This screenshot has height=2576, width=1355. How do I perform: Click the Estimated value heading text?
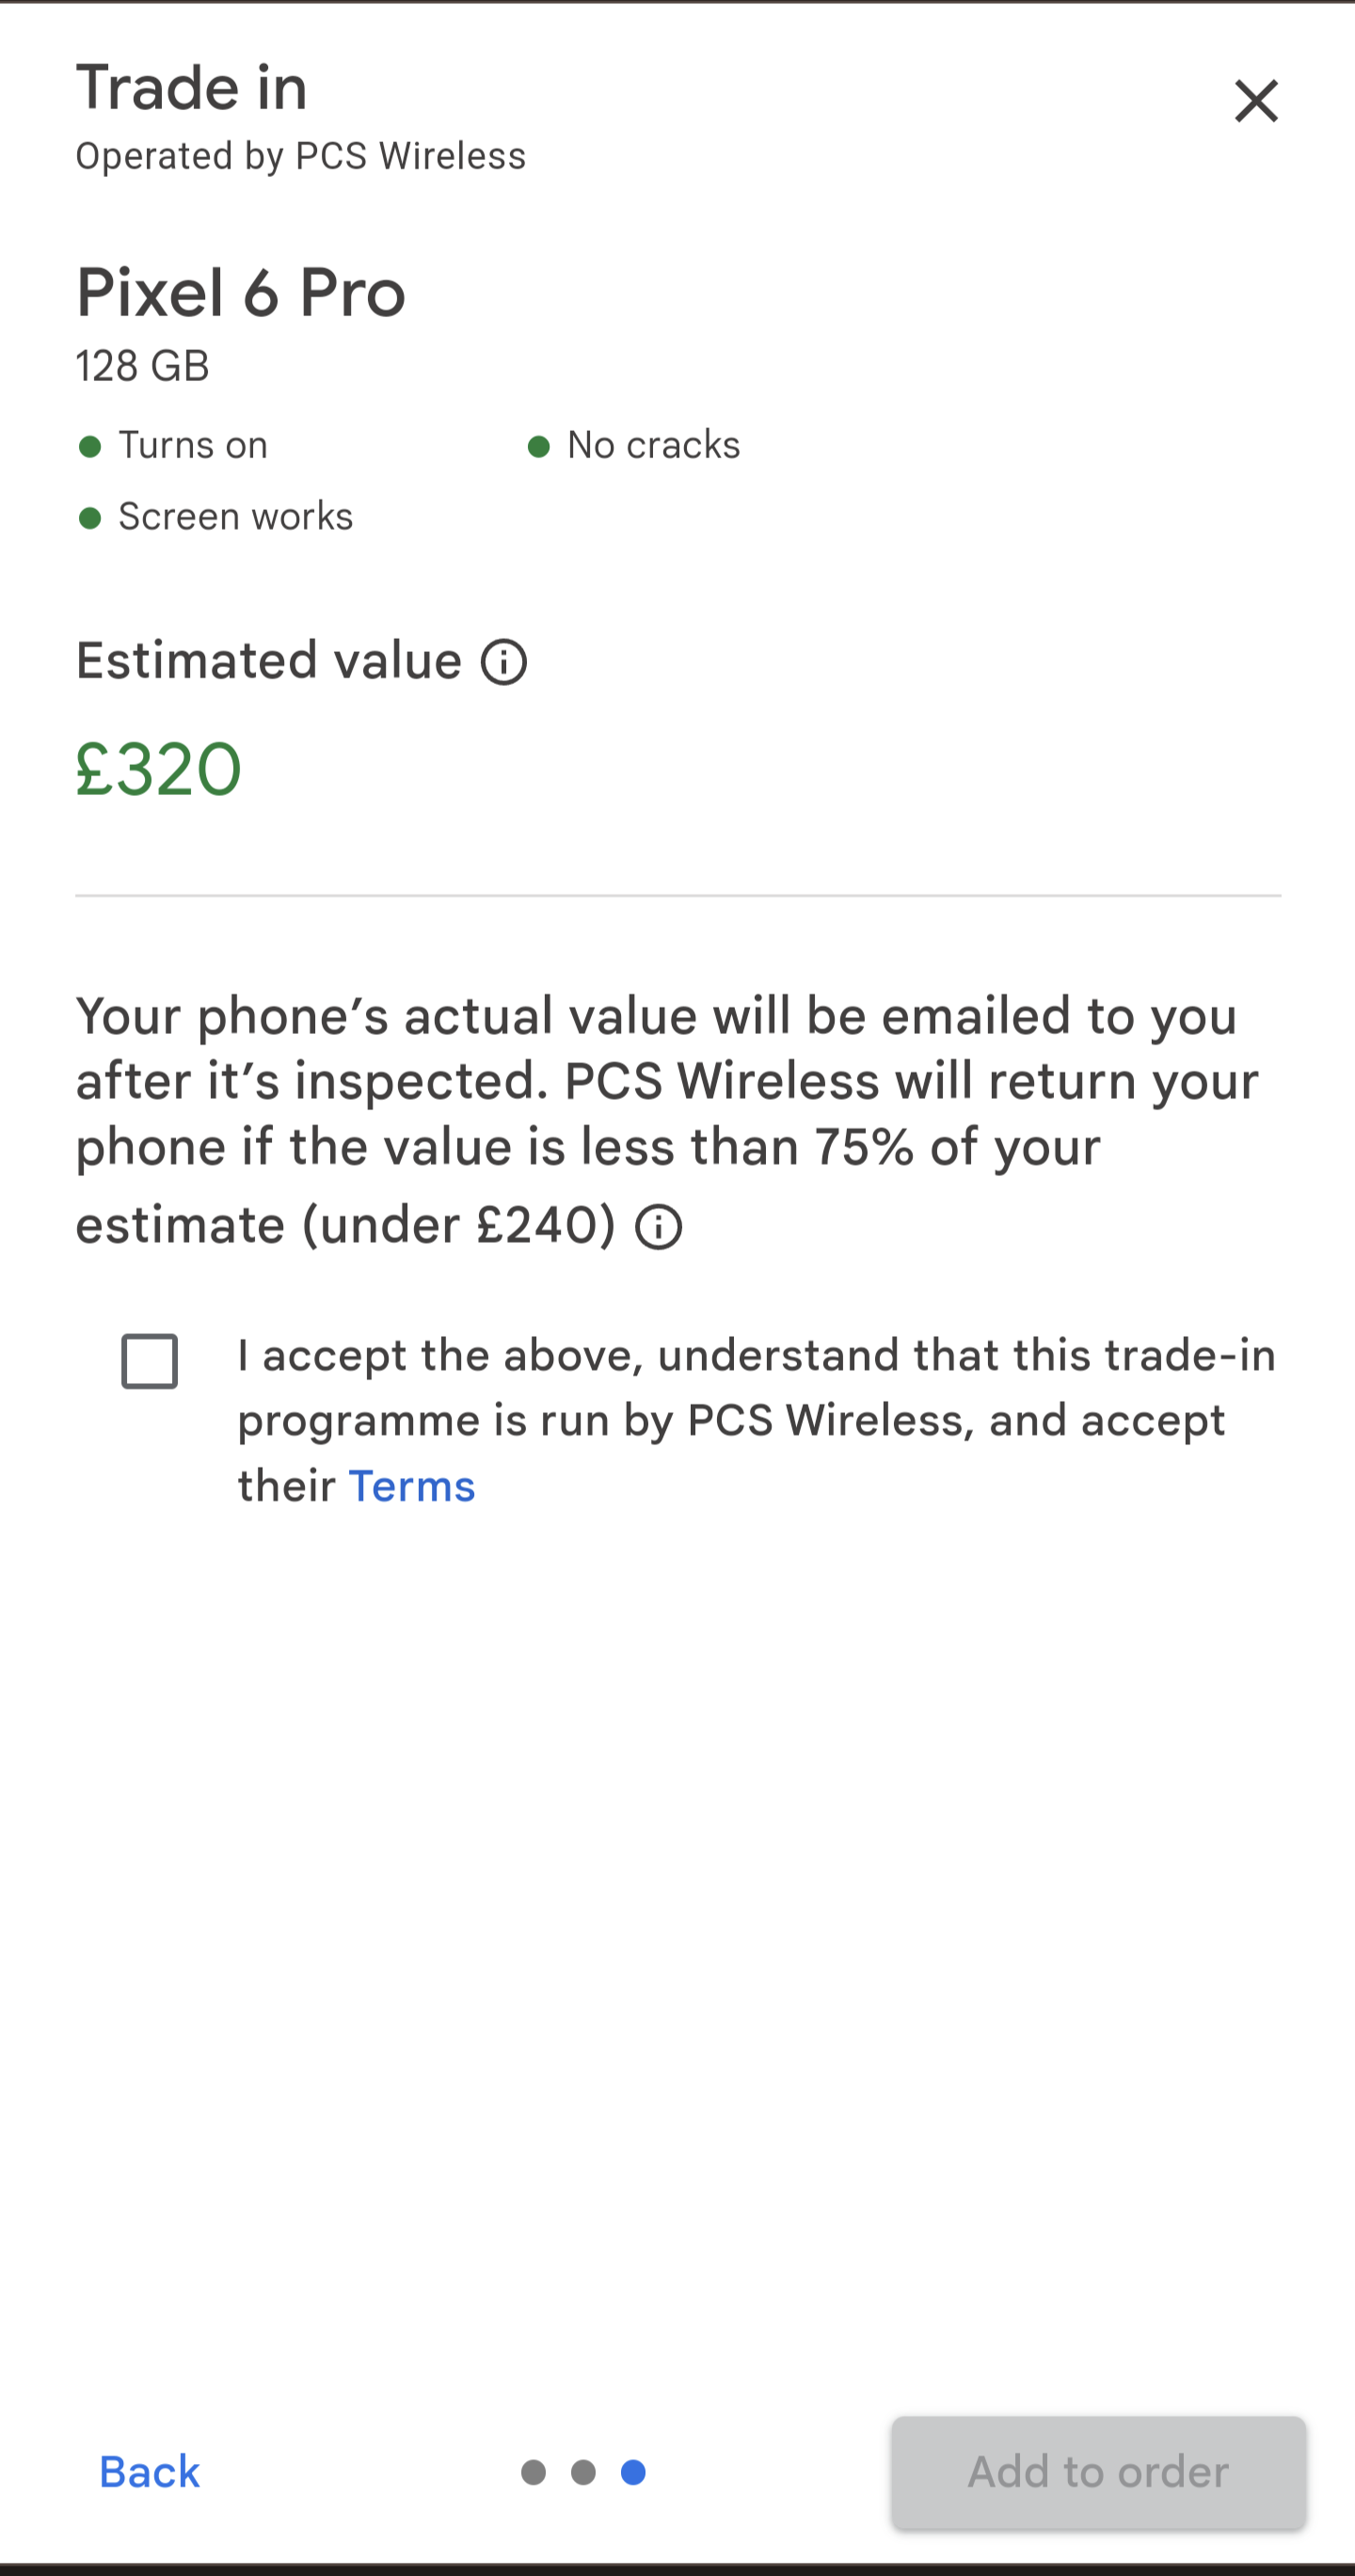[x=269, y=661]
